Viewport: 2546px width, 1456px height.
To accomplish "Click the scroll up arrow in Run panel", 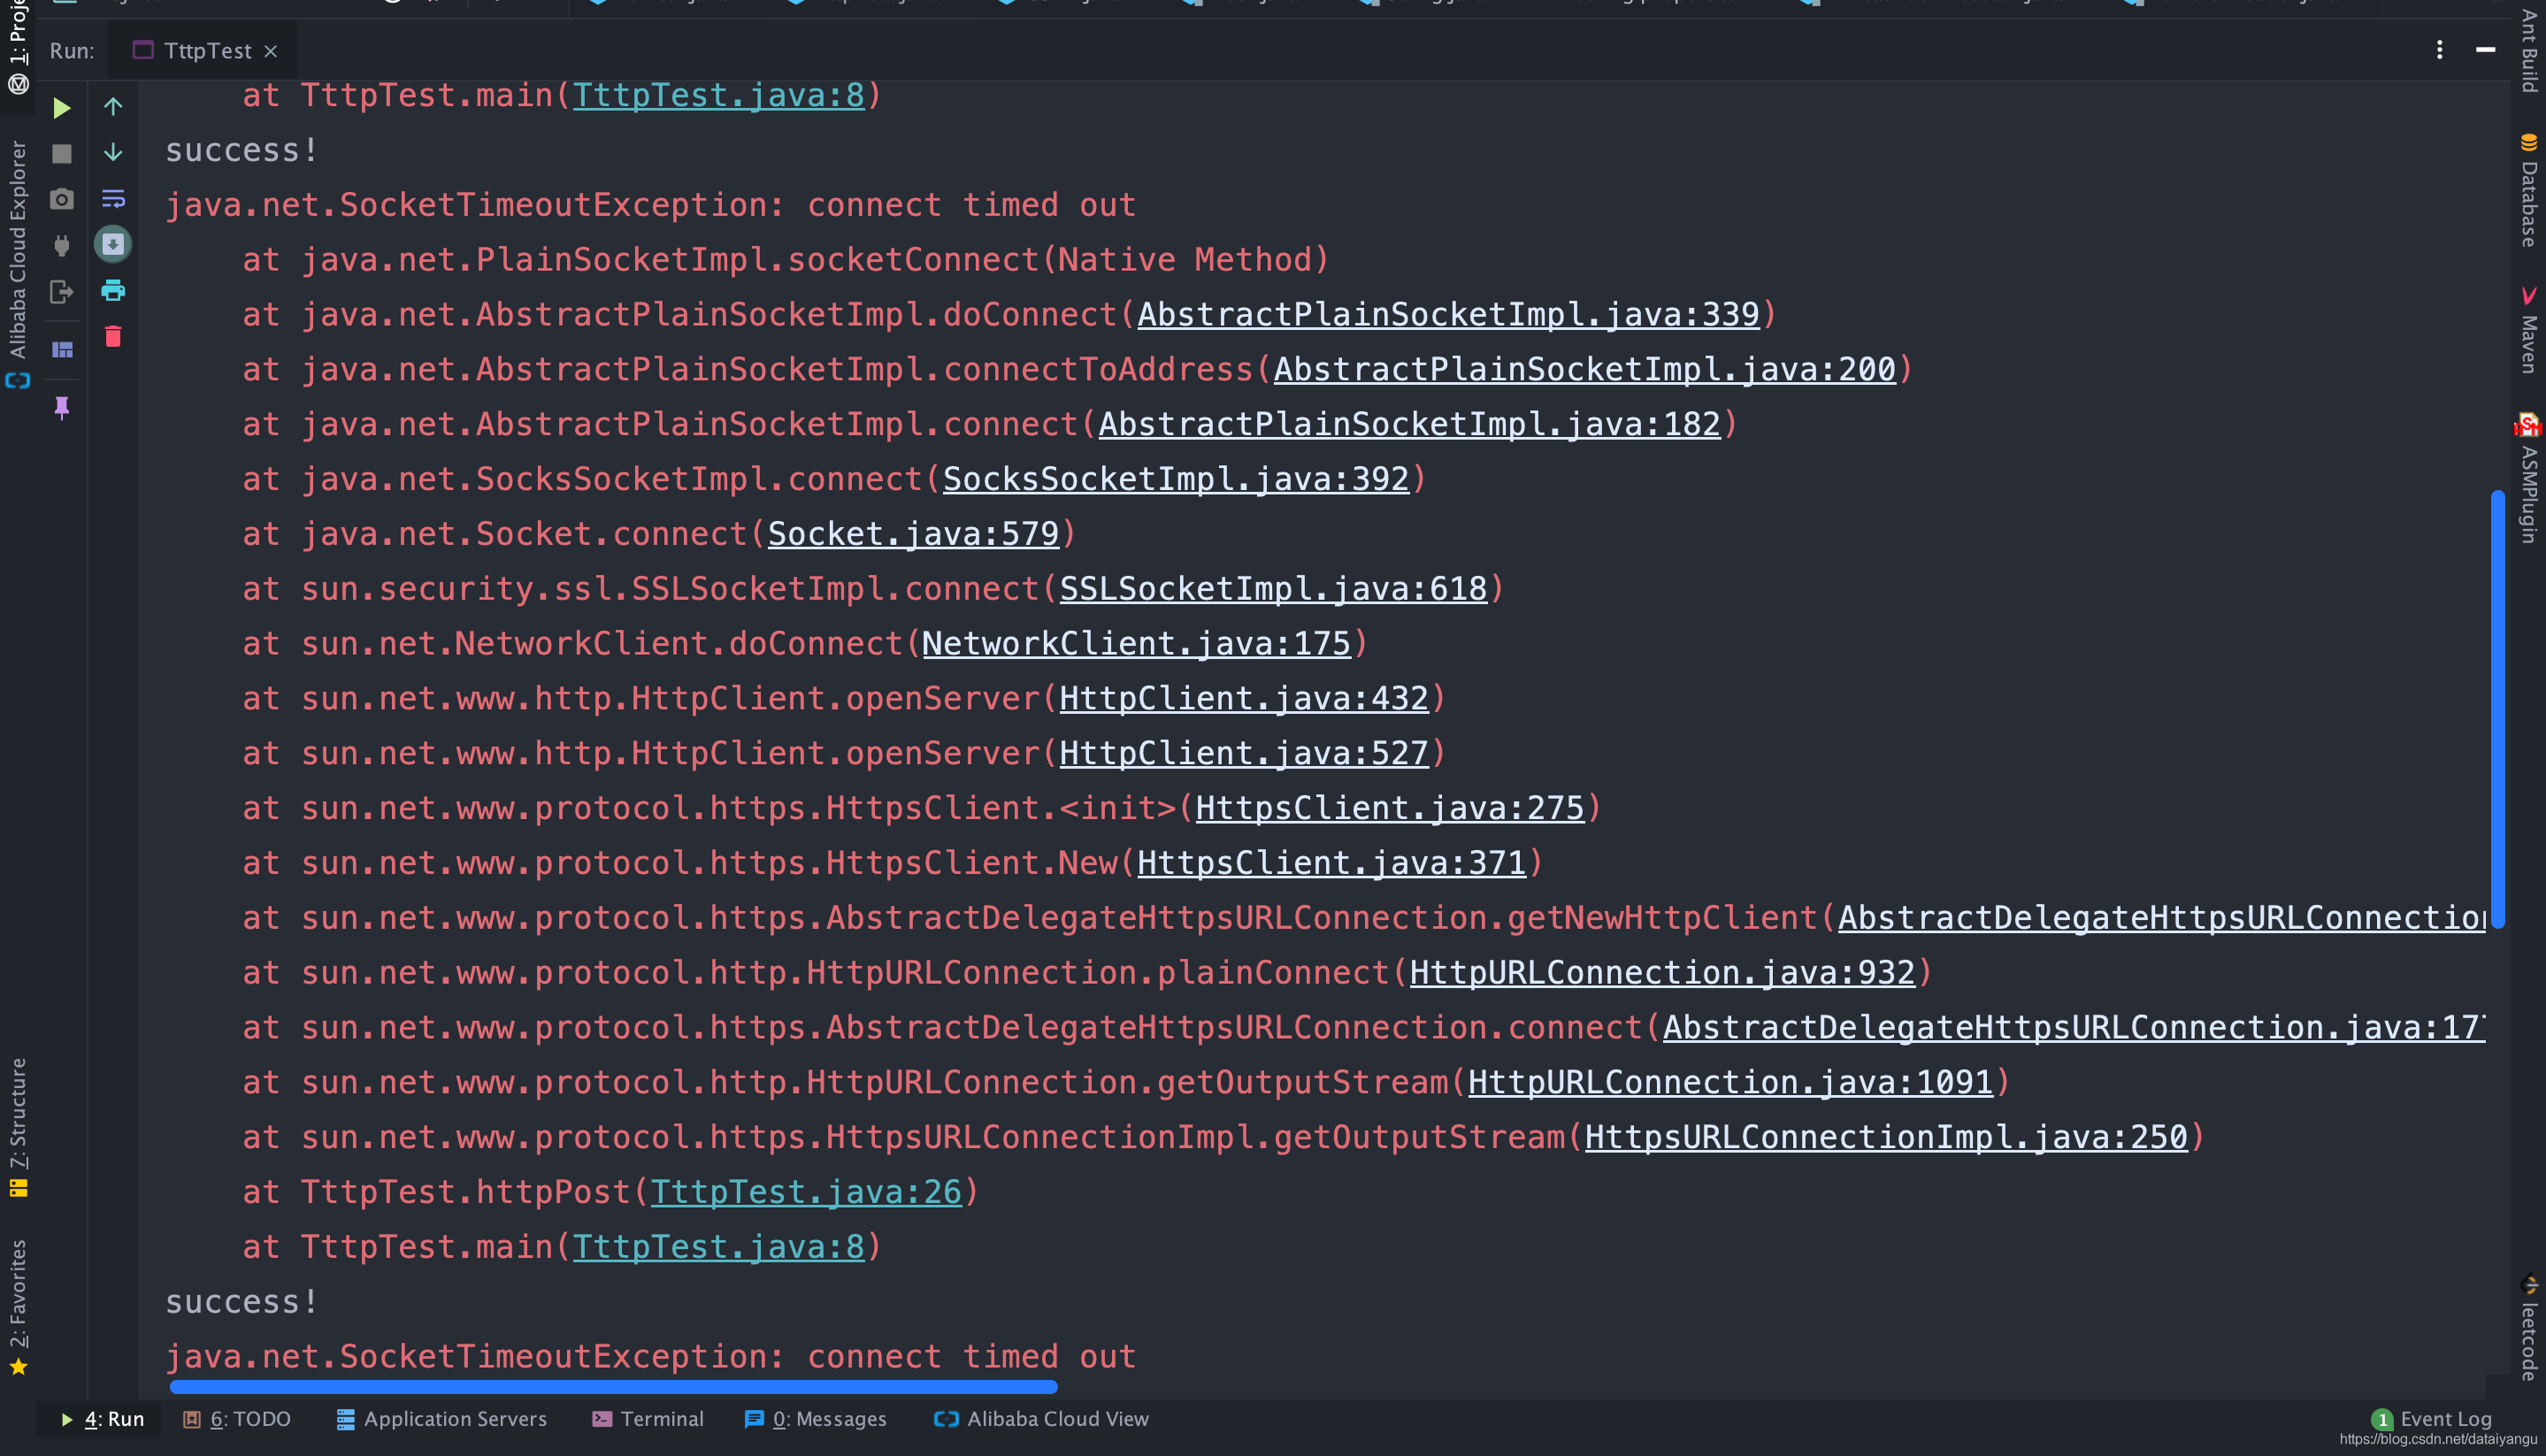I will 112,109.
